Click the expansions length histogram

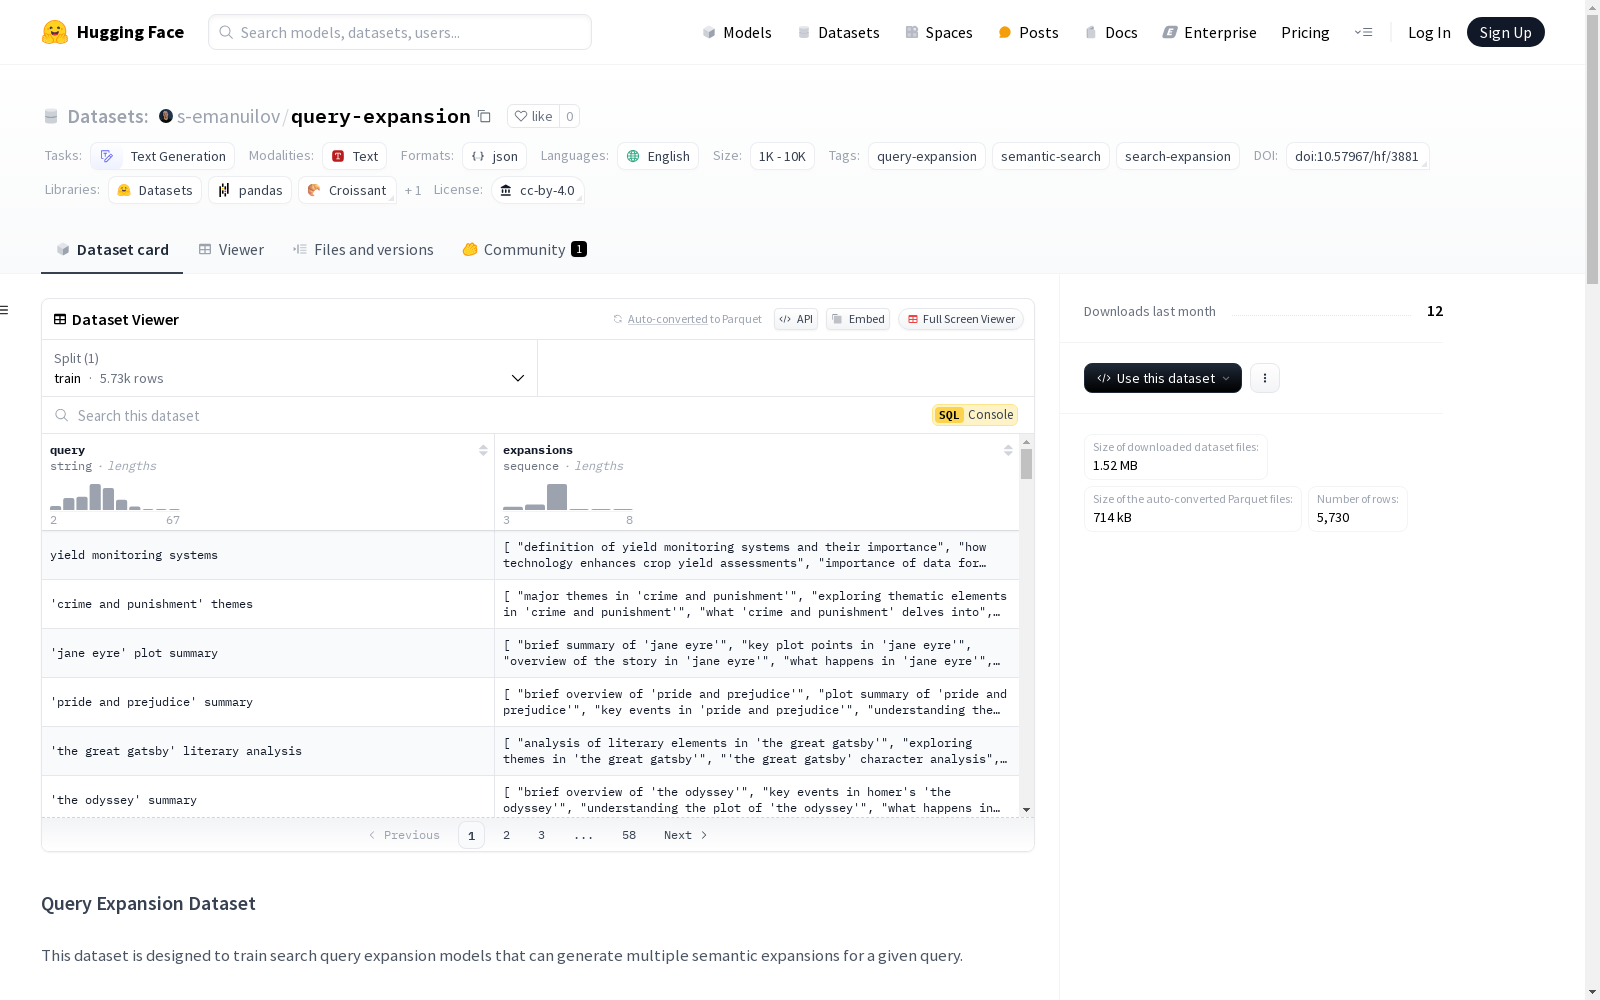[x=568, y=497]
